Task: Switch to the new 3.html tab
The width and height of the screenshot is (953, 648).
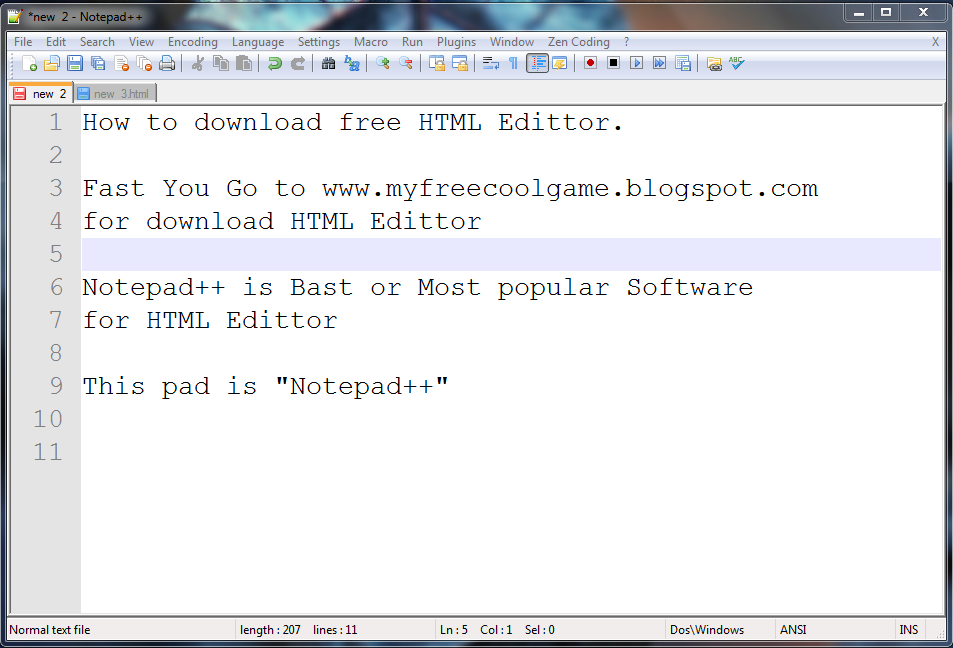Action: point(113,92)
